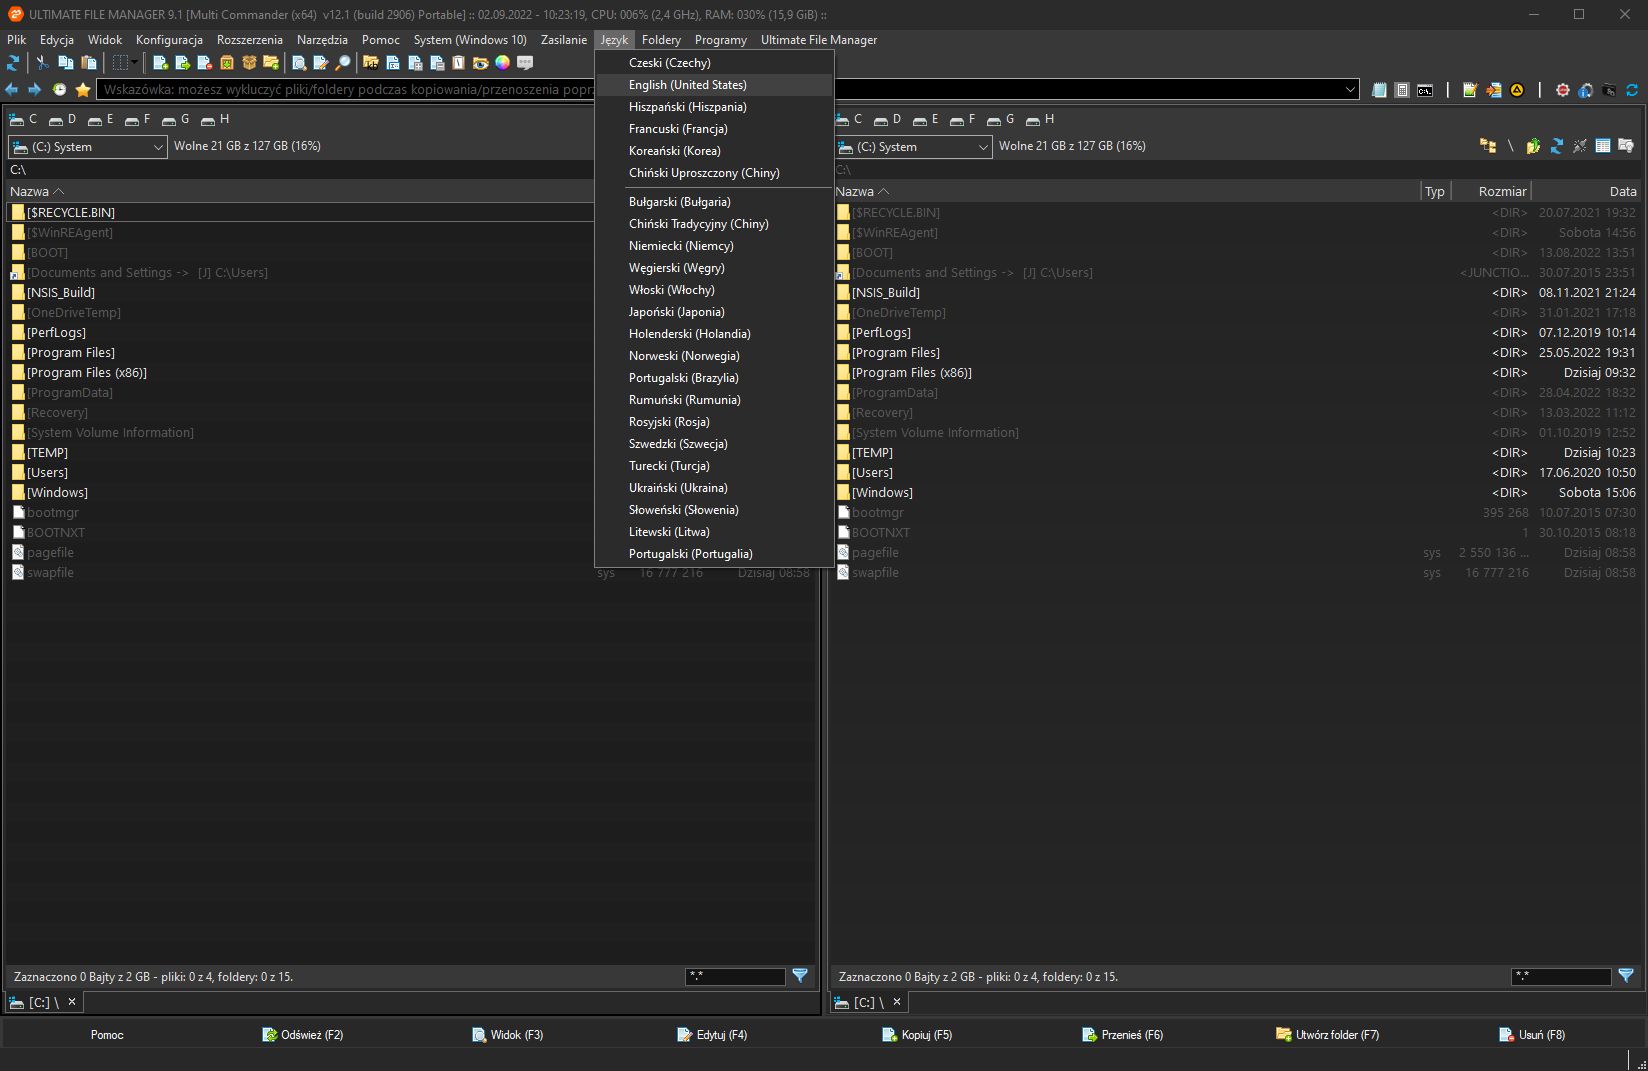Click the table columns view icon in right panel

1603,146
